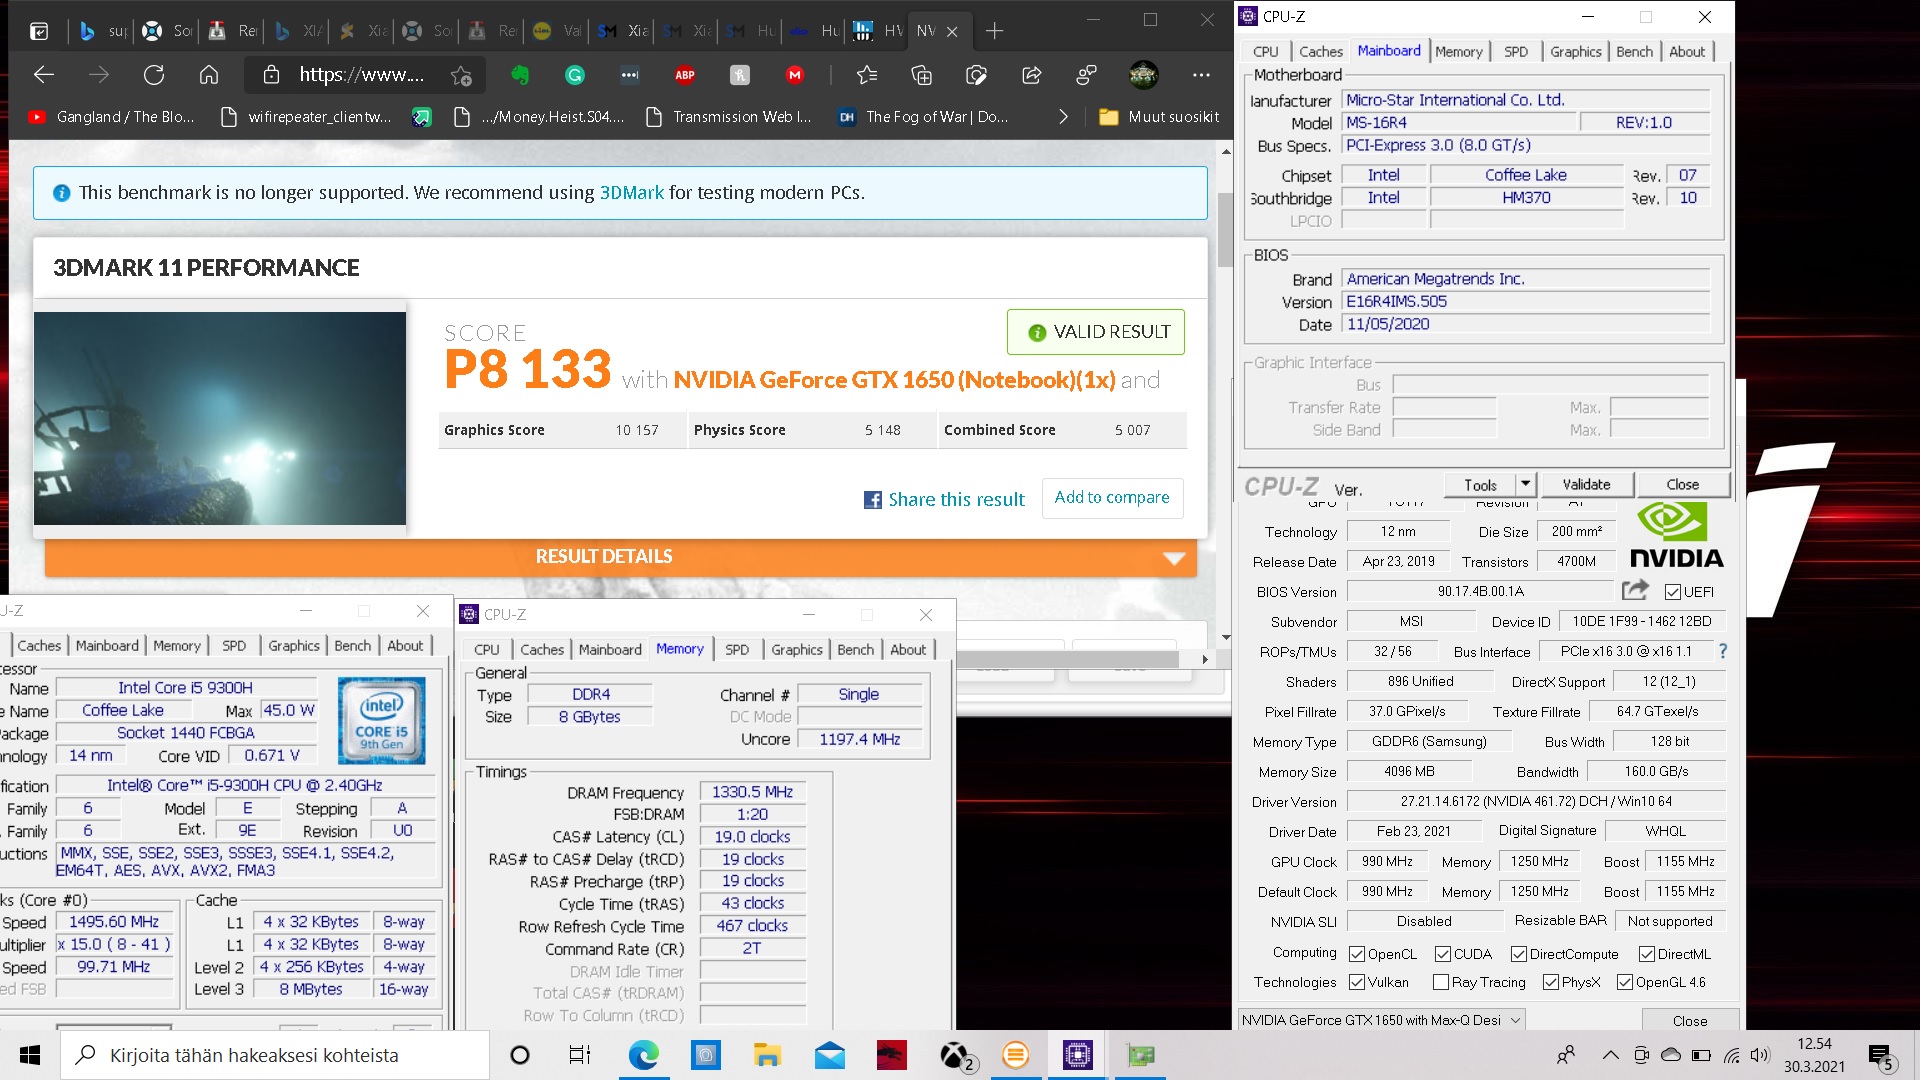Screen dimensions: 1920x1080
Task: Toggle the Vulkan checkbox
Action: (x=1357, y=982)
